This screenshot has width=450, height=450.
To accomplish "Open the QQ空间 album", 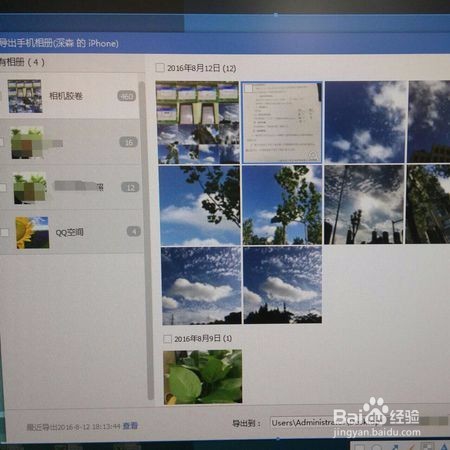I will coord(71,232).
